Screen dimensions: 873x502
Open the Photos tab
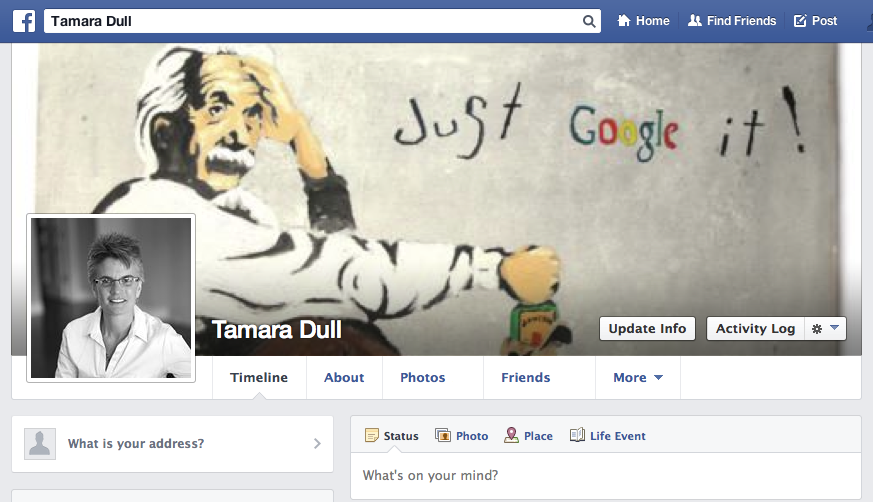[422, 378]
